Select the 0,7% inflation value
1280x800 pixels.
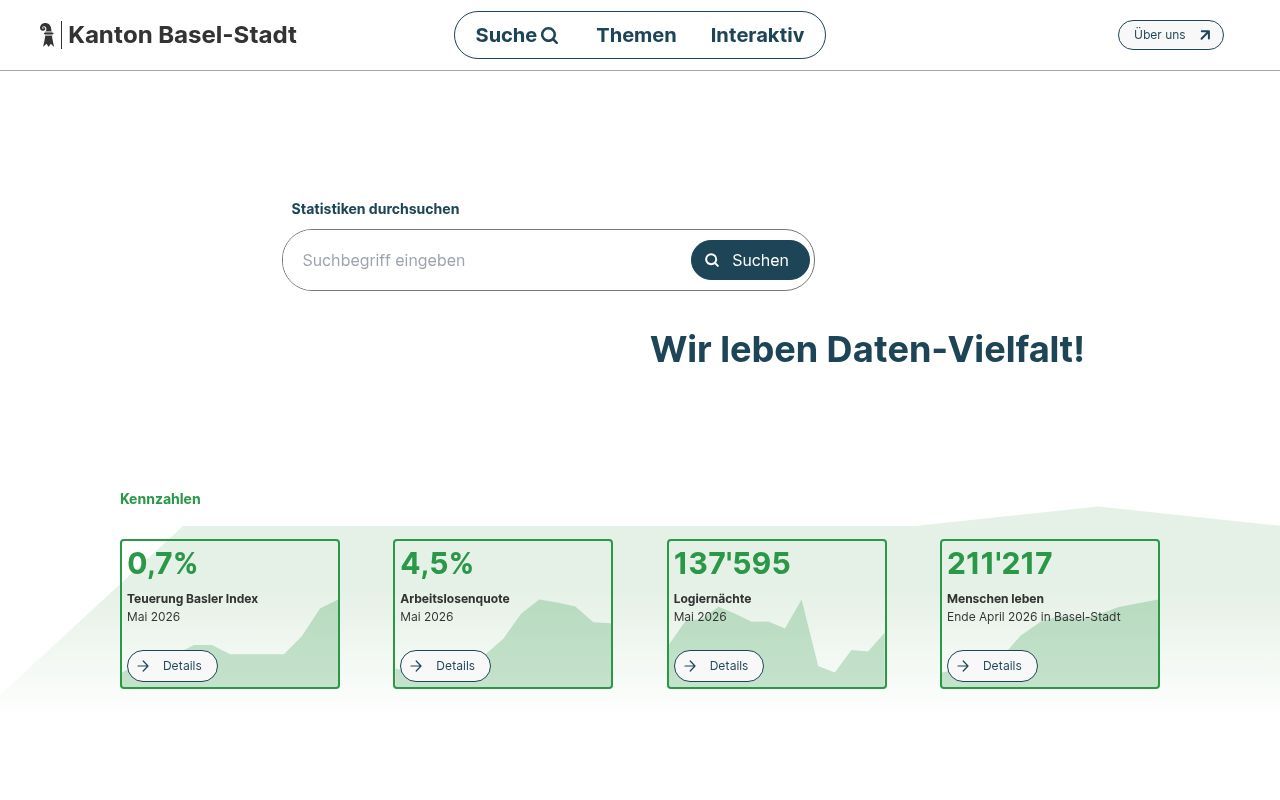tap(162, 563)
